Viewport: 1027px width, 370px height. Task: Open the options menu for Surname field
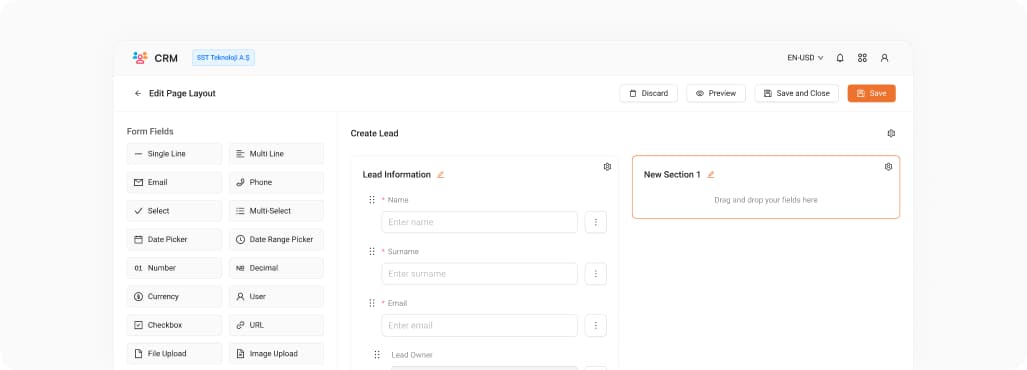[595, 274]
